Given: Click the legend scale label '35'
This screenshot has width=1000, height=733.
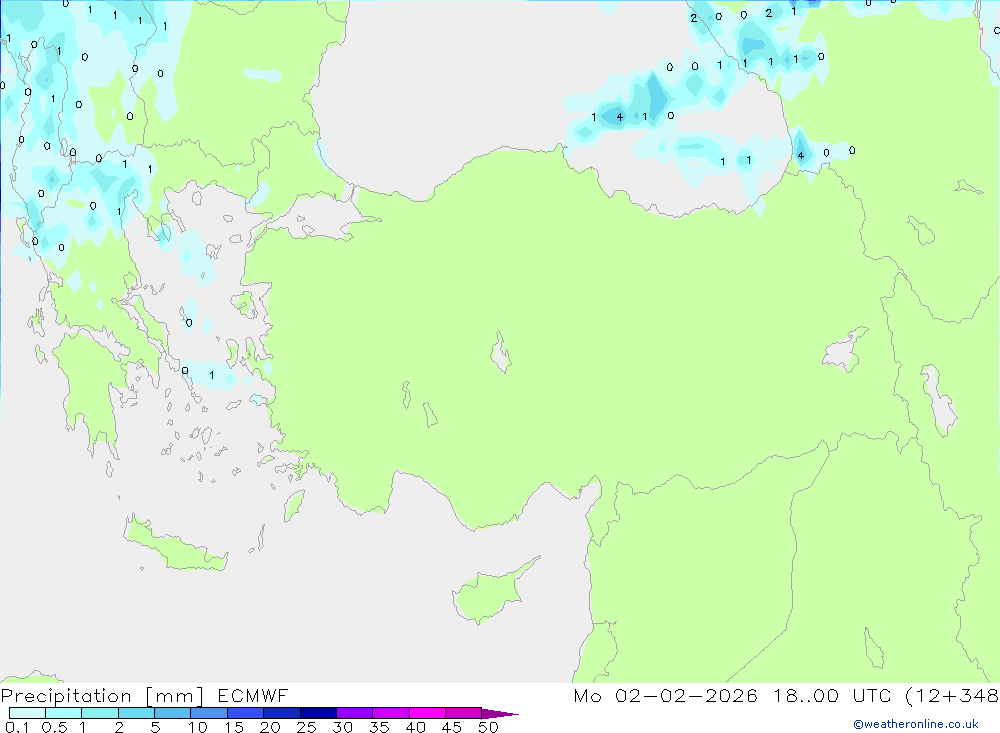Looking at the screenshot, I should (x=379, y=727).
